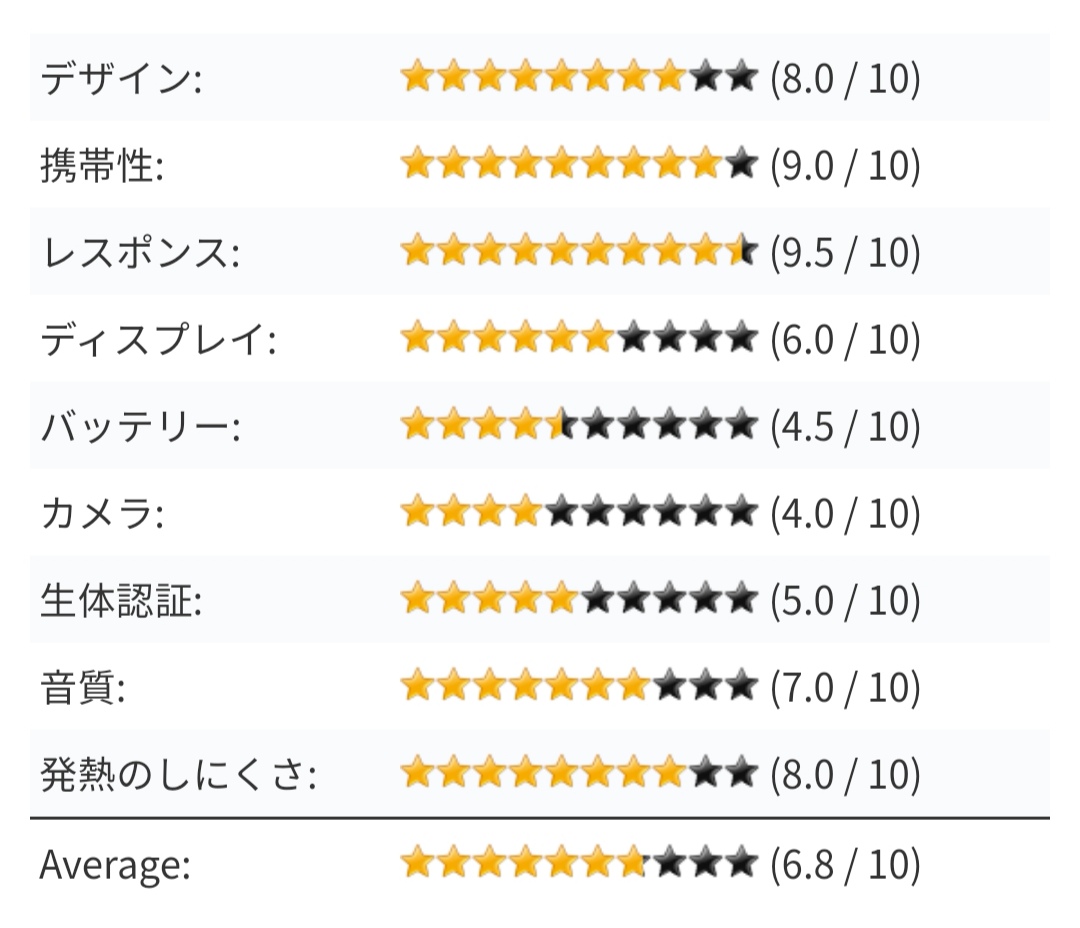Click the half star in バッテリー rating
This screenshot has width=1080, height=928.
564,426
